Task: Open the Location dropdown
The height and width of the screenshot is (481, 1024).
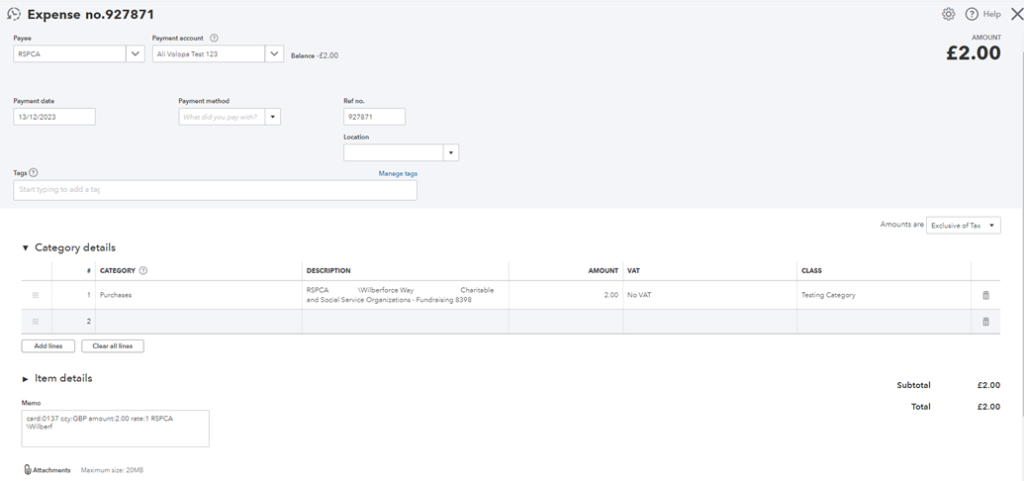Action: pyautogui.click(x=451, y=153)
